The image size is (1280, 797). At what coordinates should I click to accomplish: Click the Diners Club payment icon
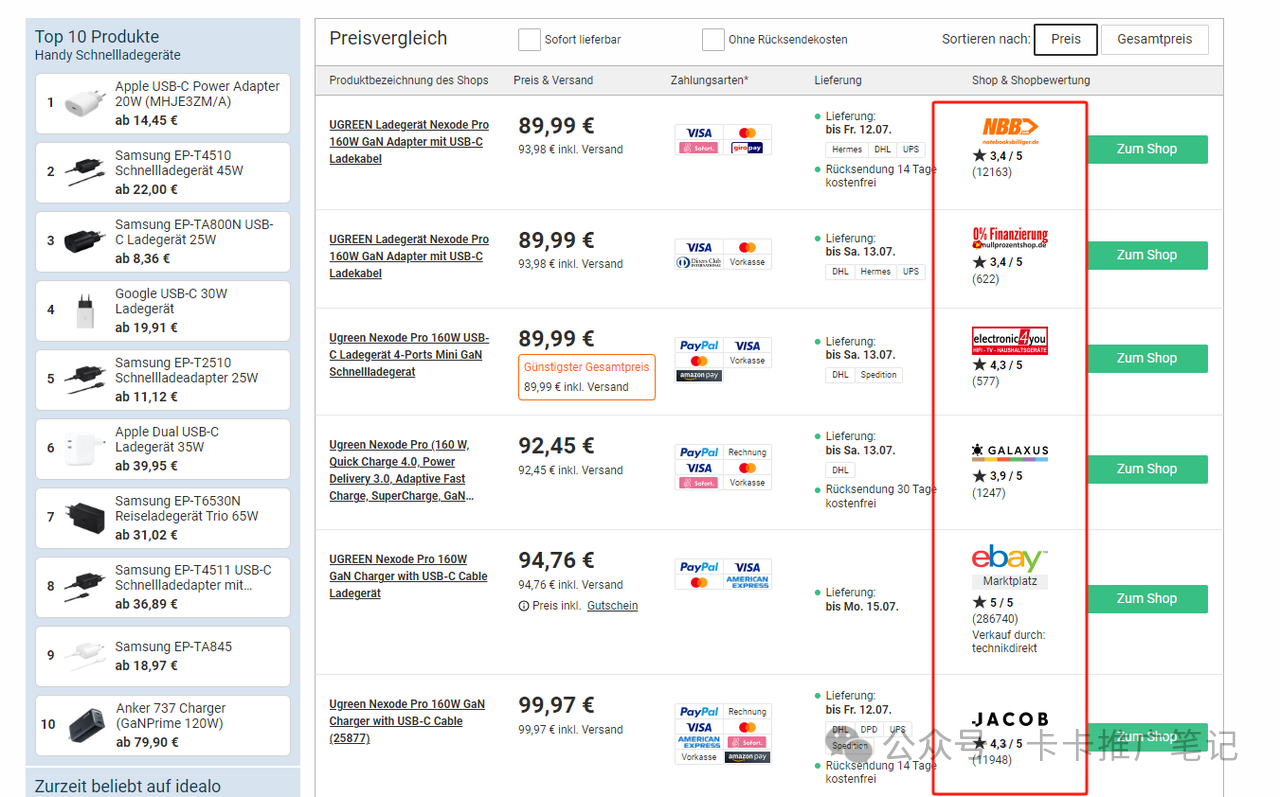point(699,263)
